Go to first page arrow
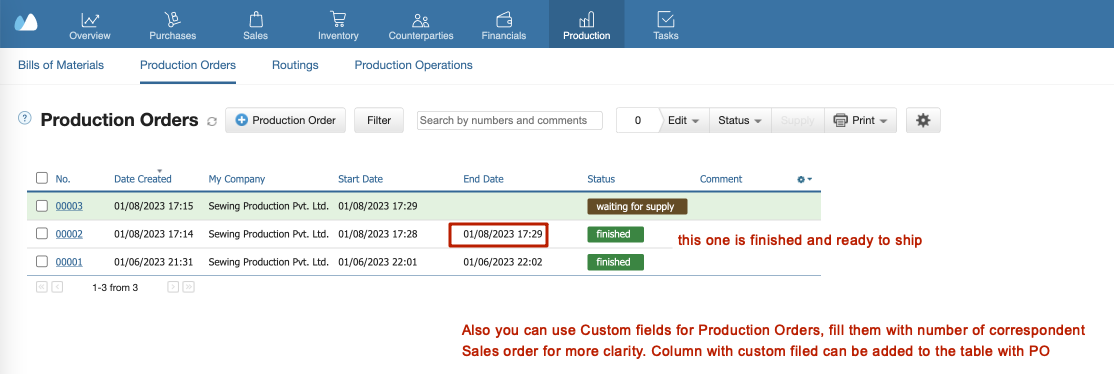Image resolution: width=1114 pixels, height=374 pixels. (41, 287)
